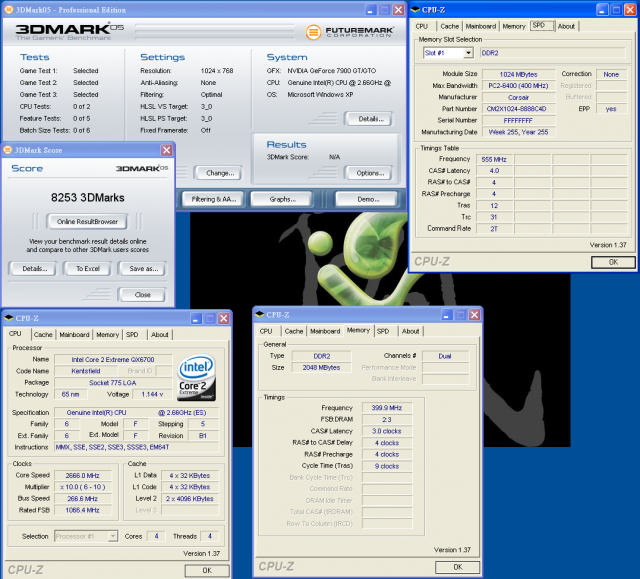640x579 pixels.
Task: Switch to Memory tab in SPD window
Action: point(514,26)
